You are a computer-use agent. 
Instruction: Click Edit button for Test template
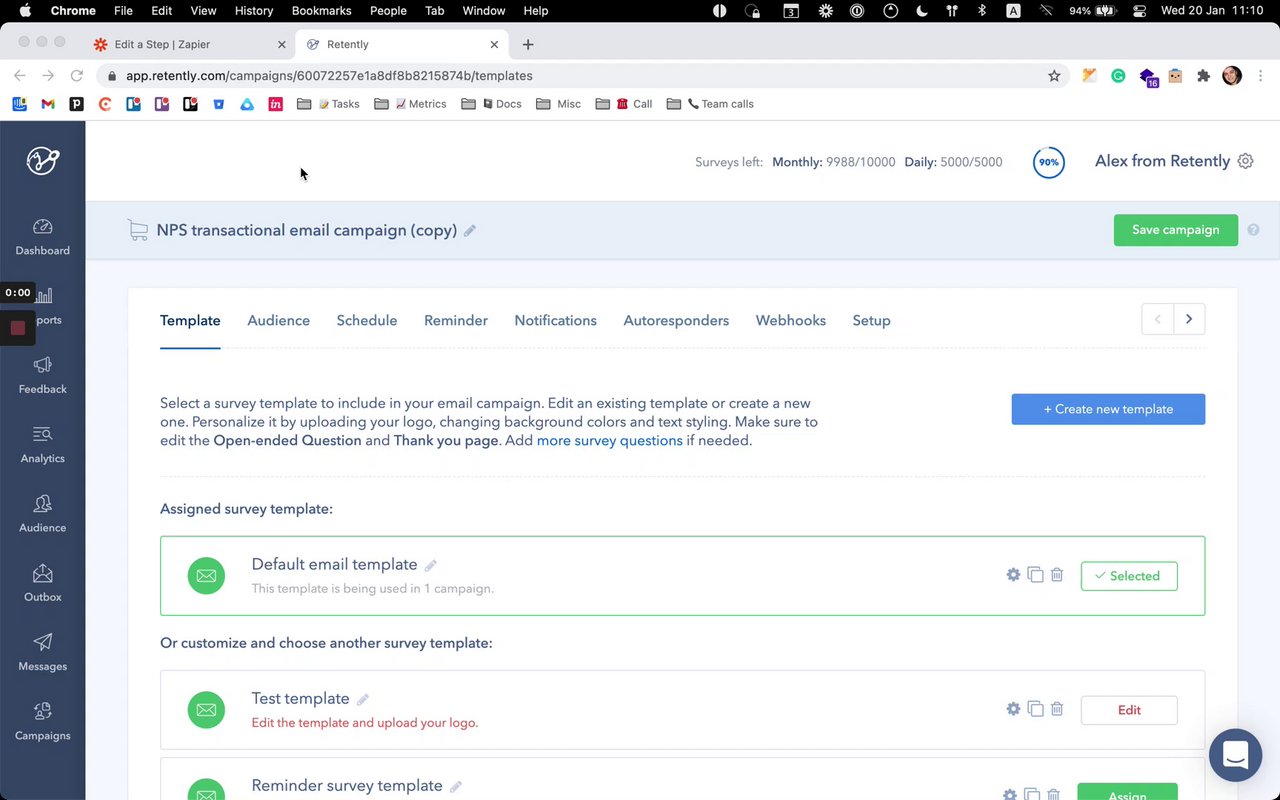click(1129, 710)
